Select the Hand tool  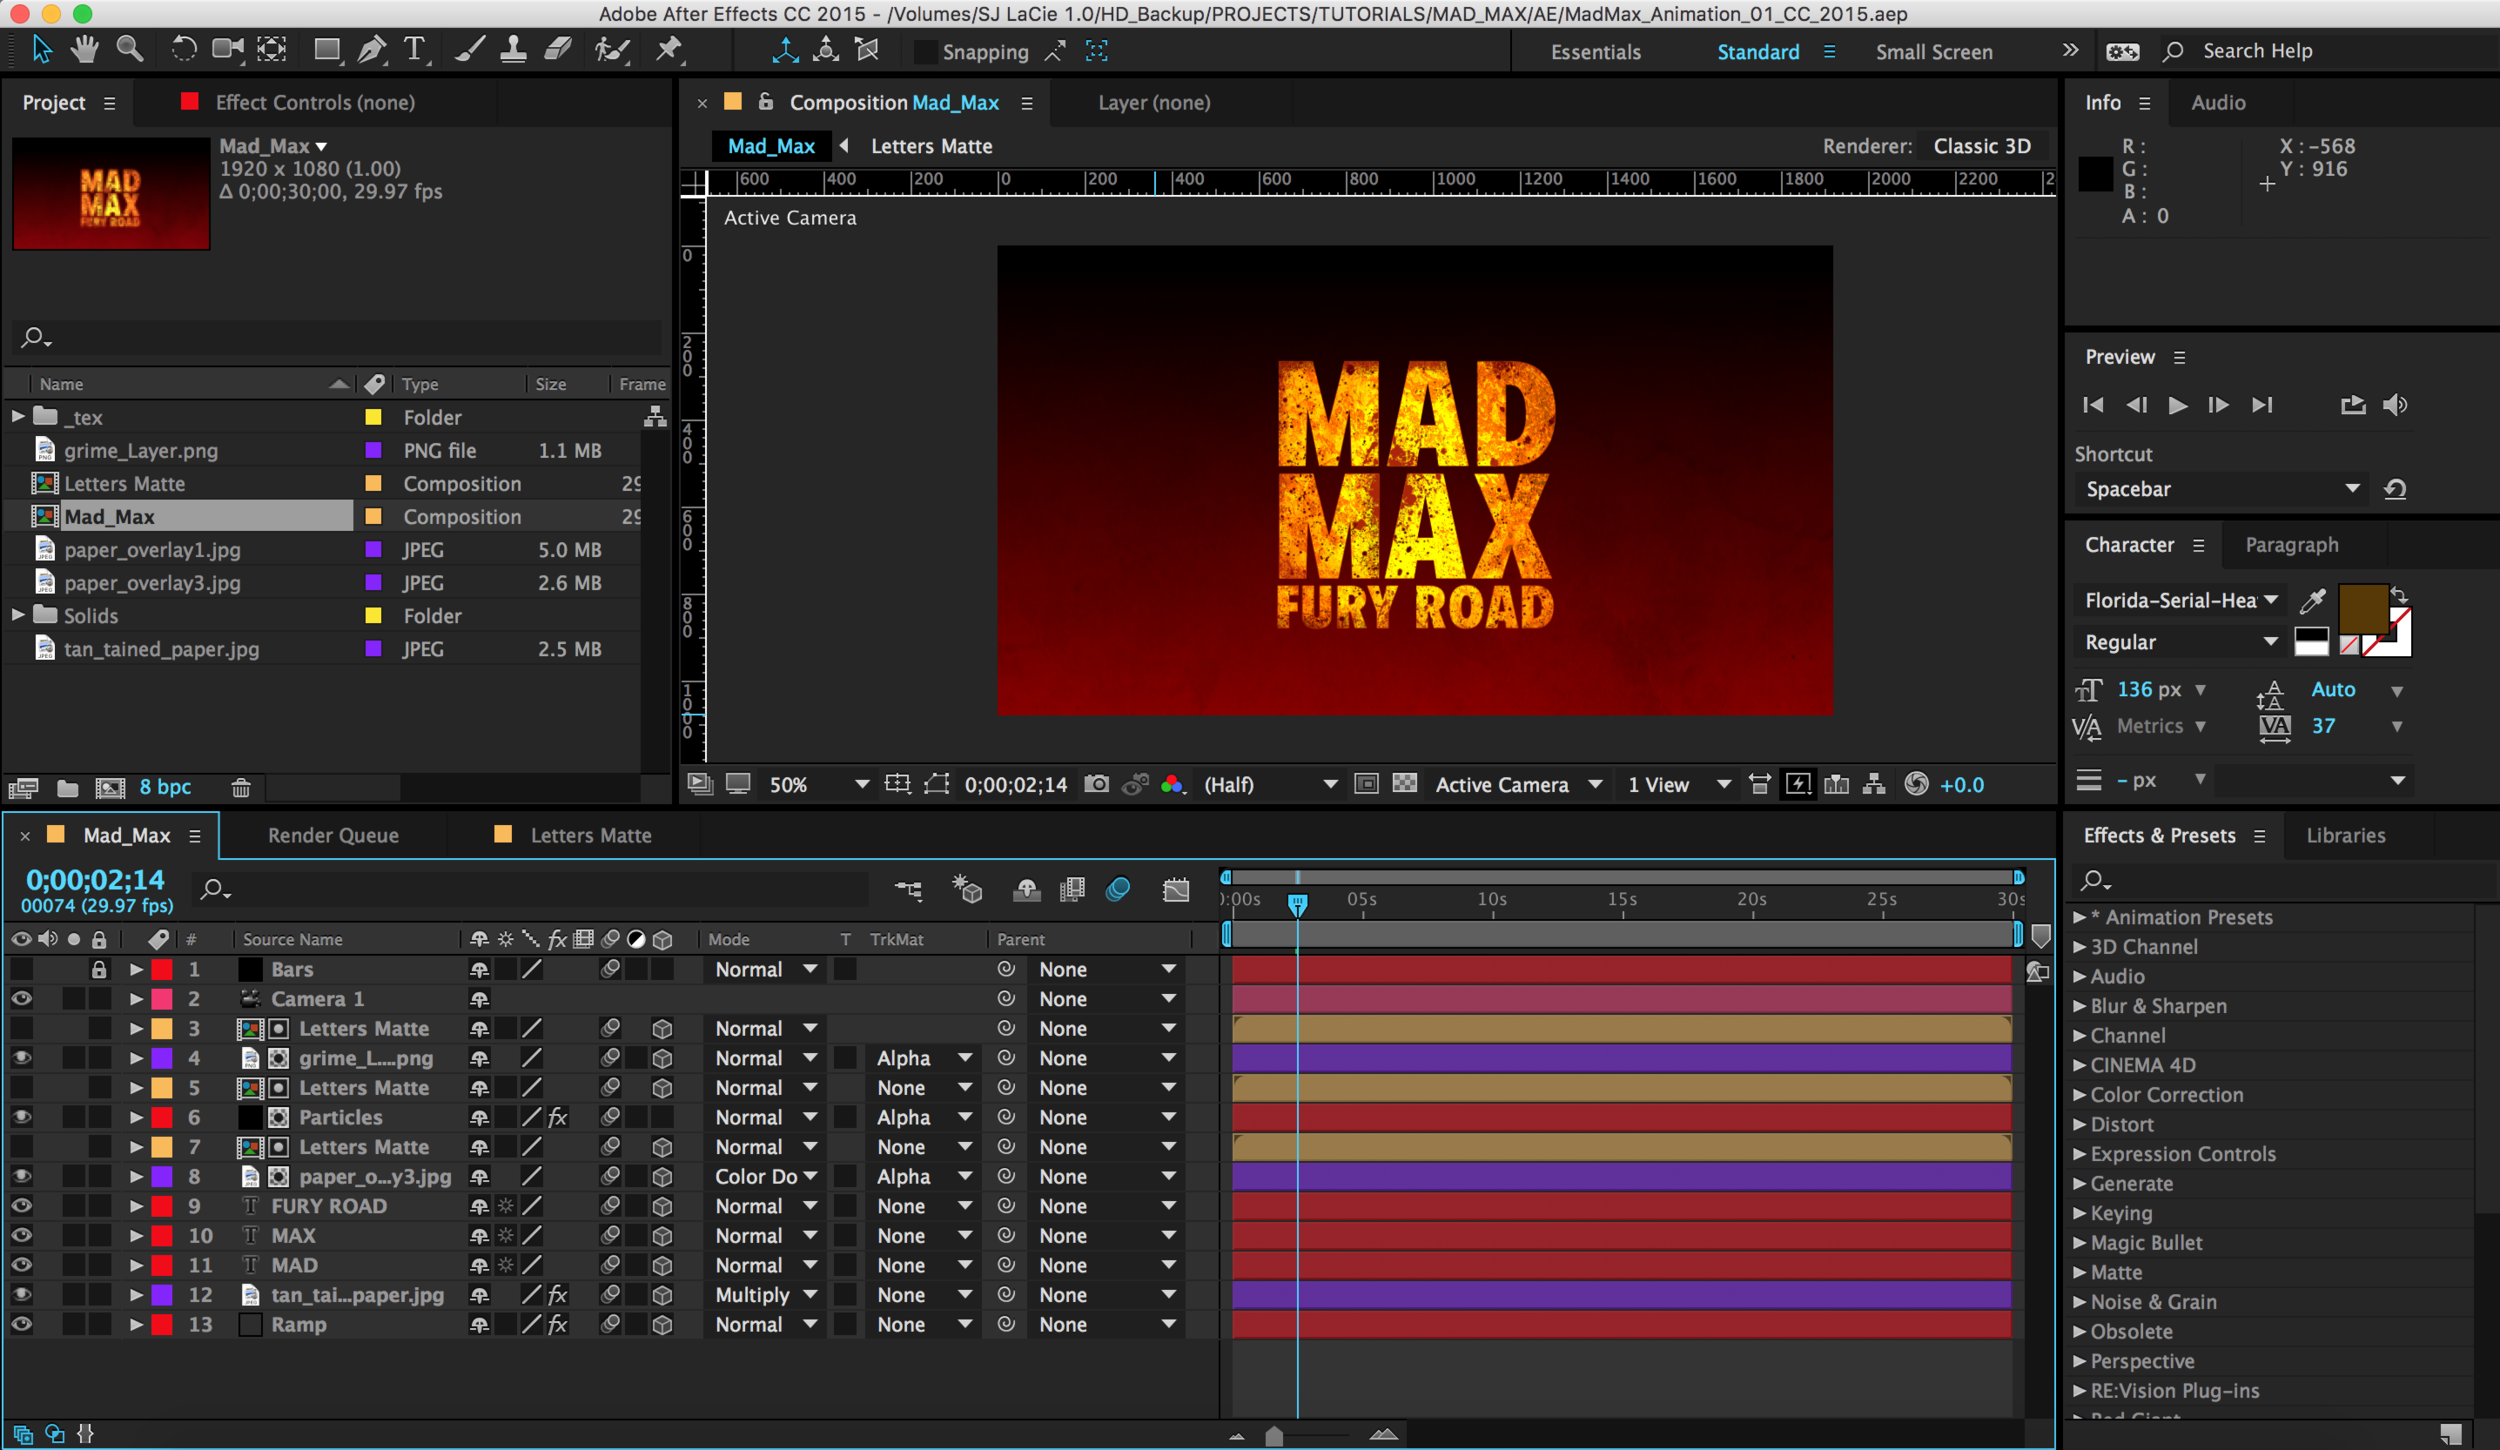click(x=85, y=49)
